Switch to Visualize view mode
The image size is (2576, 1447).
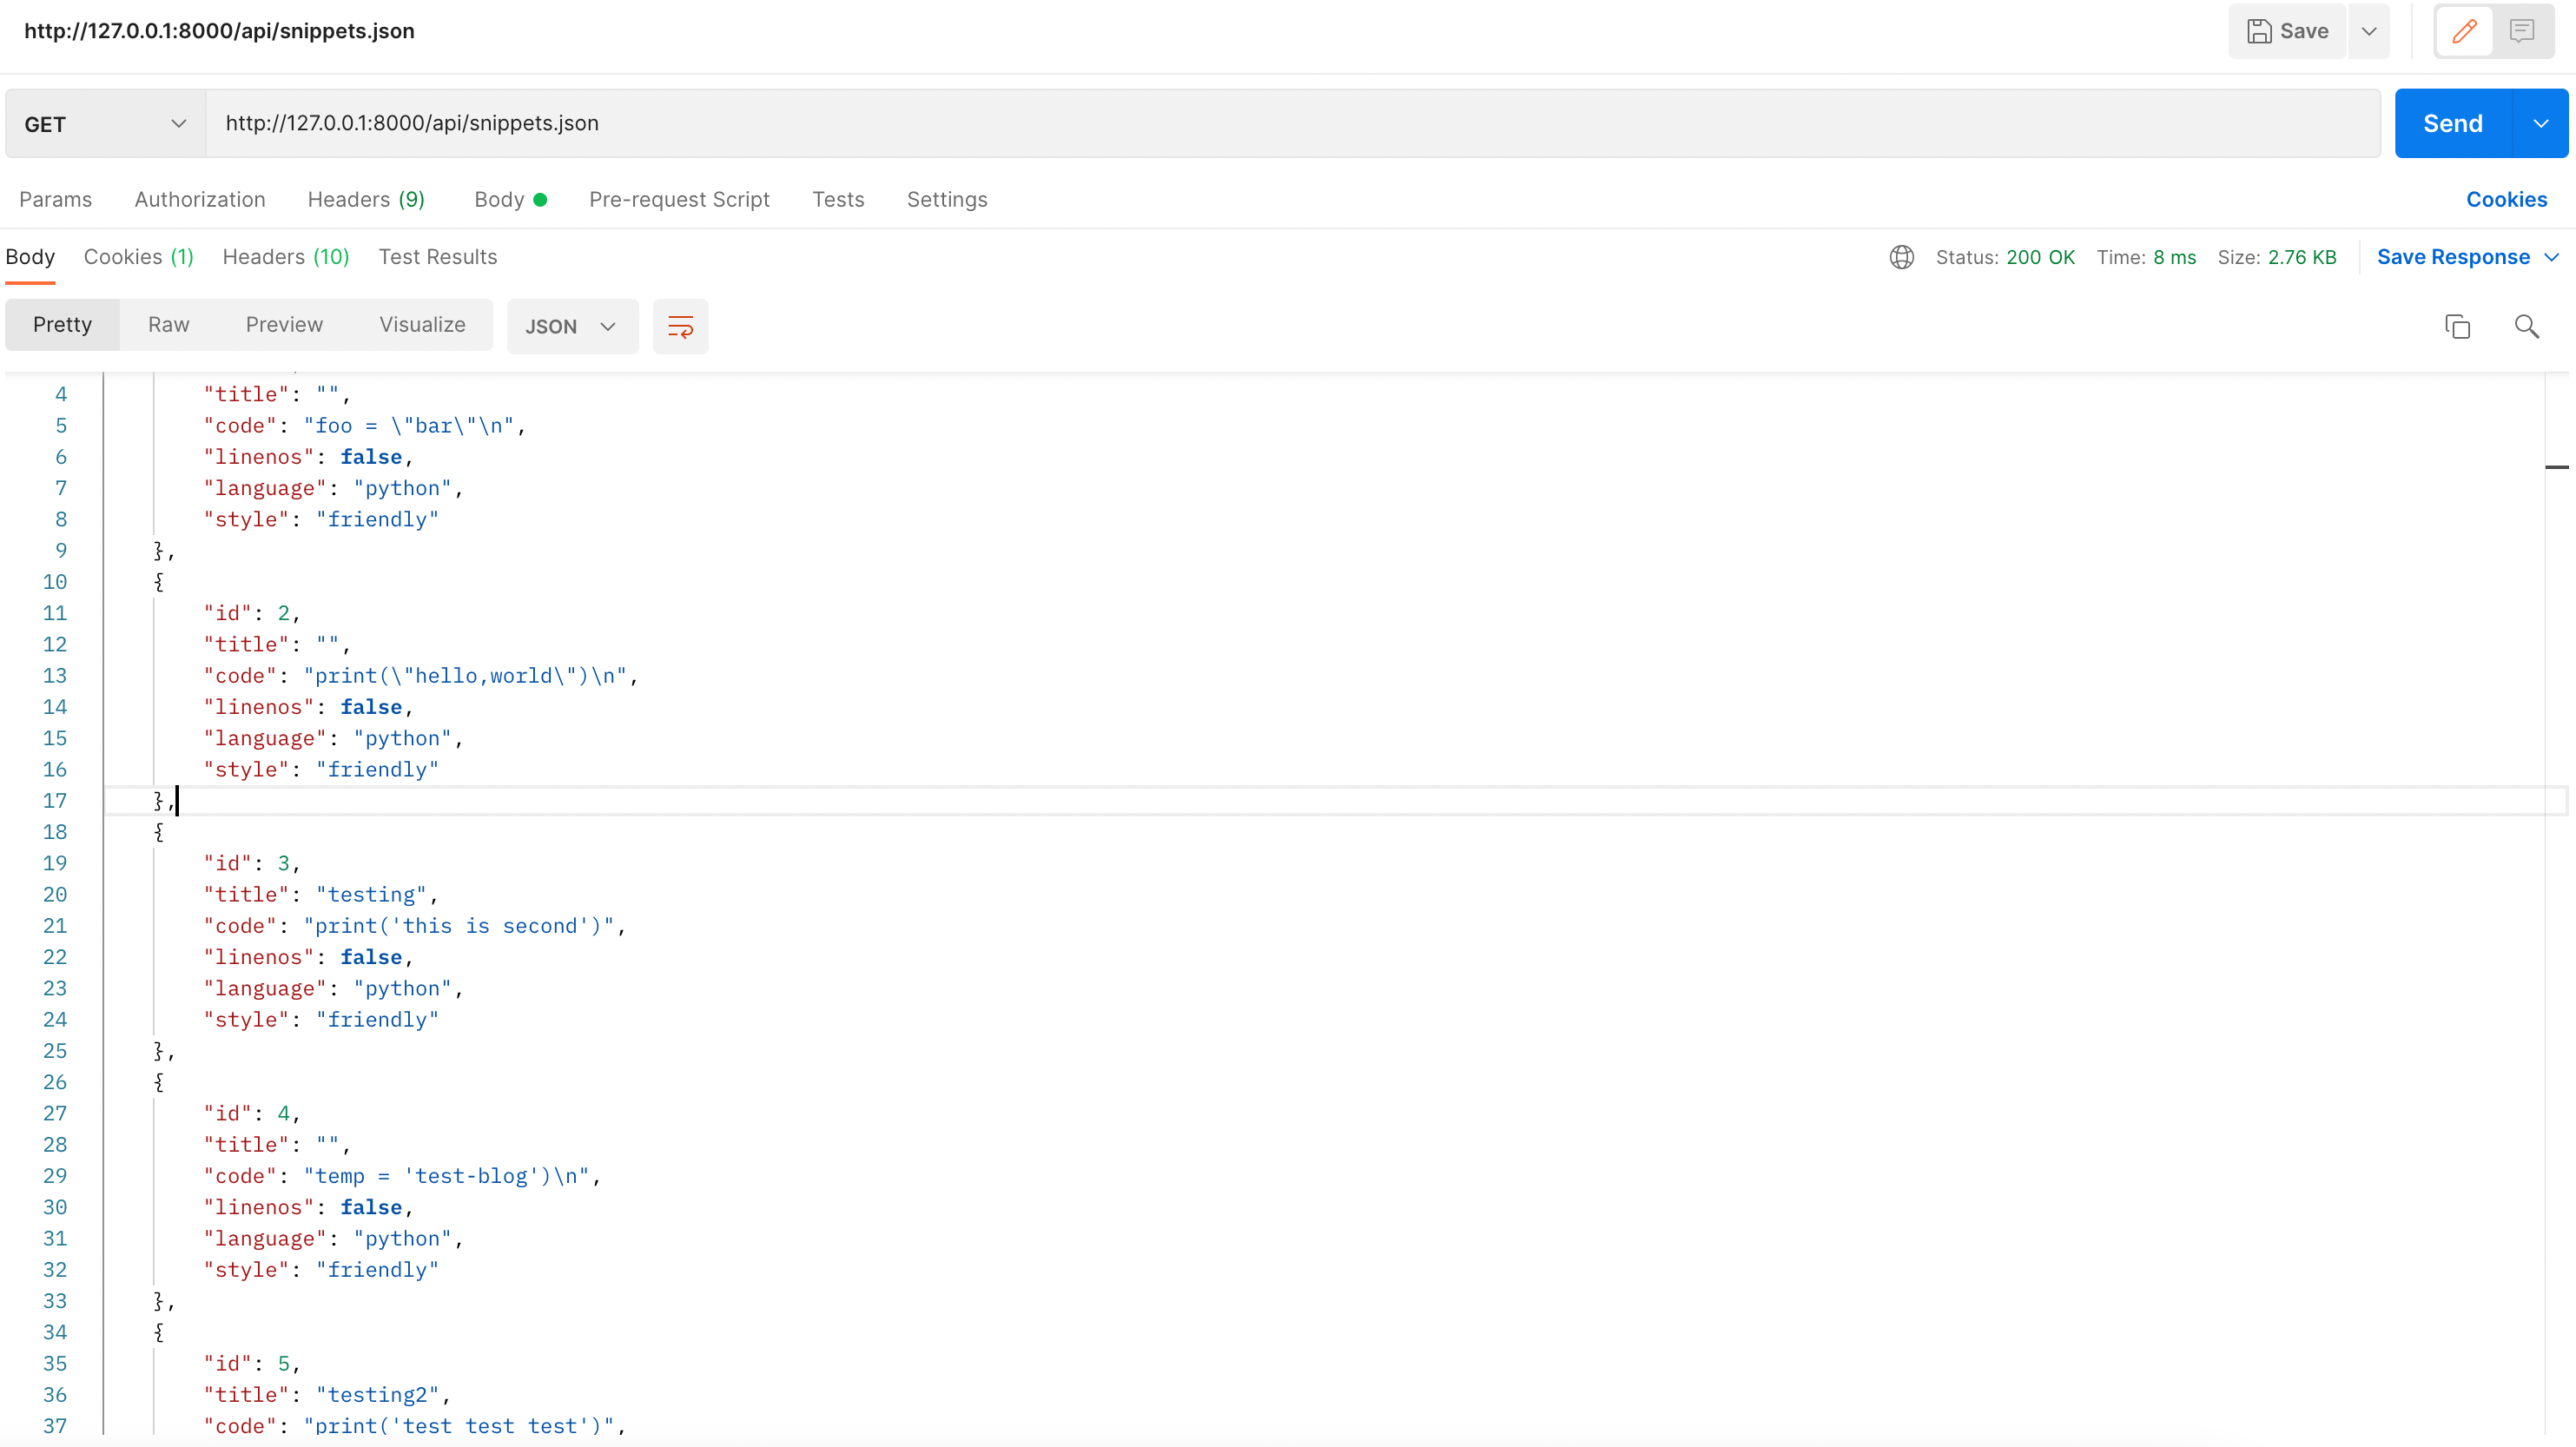pyautogui.click(x=422, y=324)
